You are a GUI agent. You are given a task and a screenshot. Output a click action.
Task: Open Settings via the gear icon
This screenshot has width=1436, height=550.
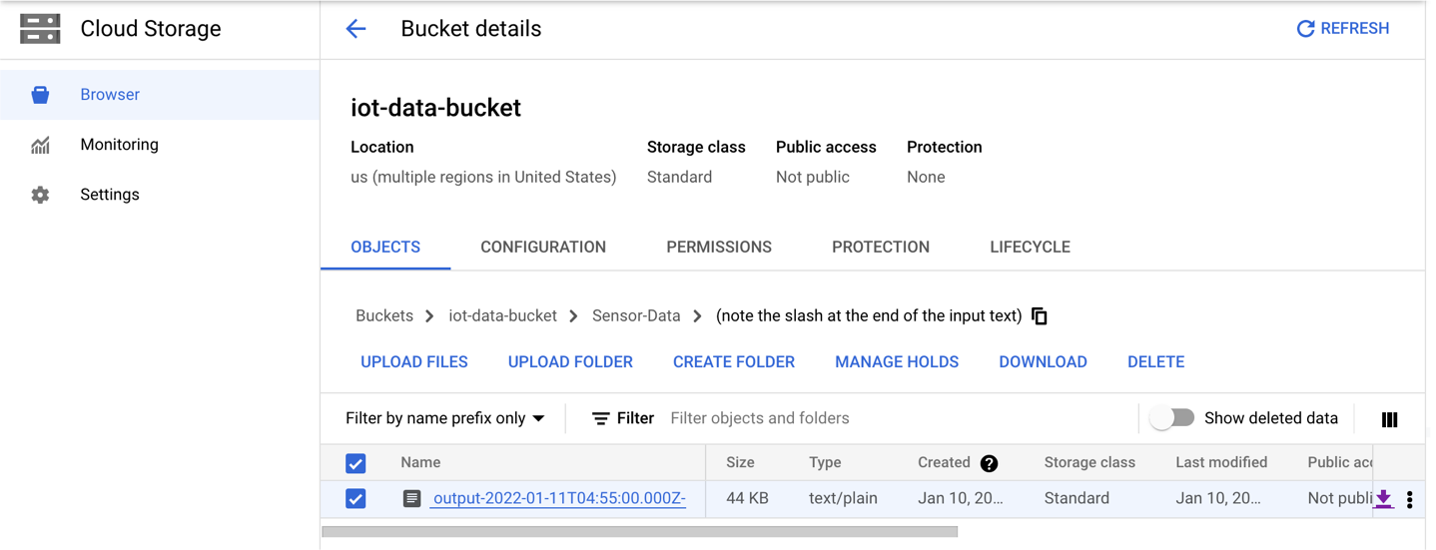coord(40,195)
